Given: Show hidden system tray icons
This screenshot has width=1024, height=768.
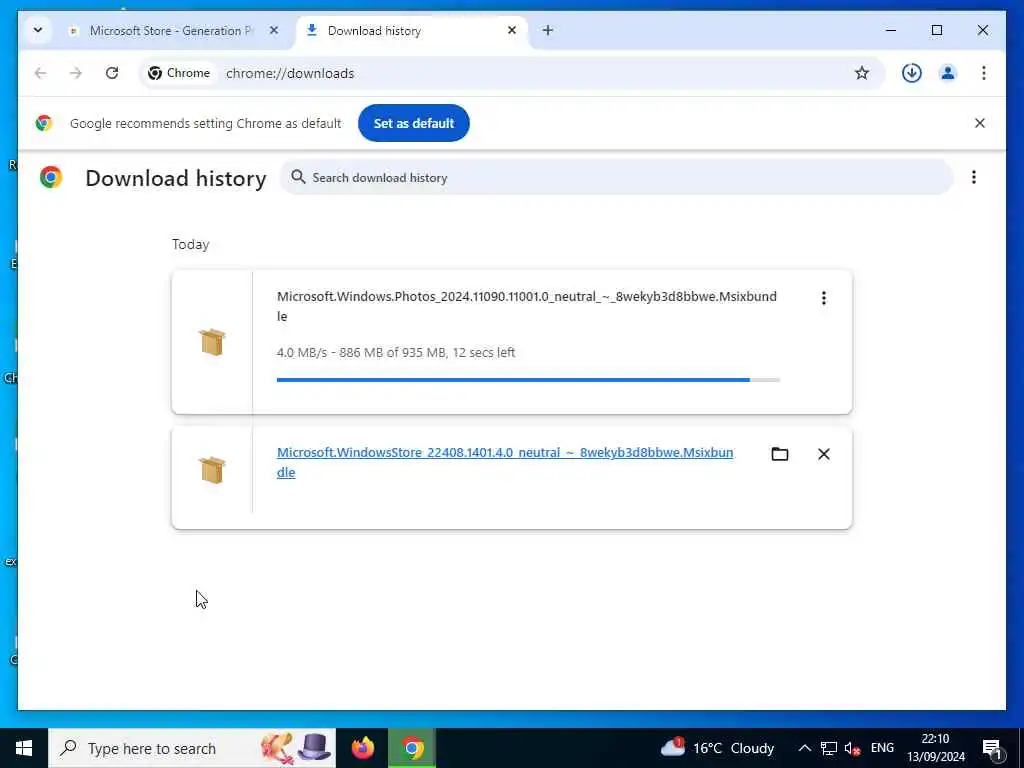Looking at the screenshot, I should 805,748.
